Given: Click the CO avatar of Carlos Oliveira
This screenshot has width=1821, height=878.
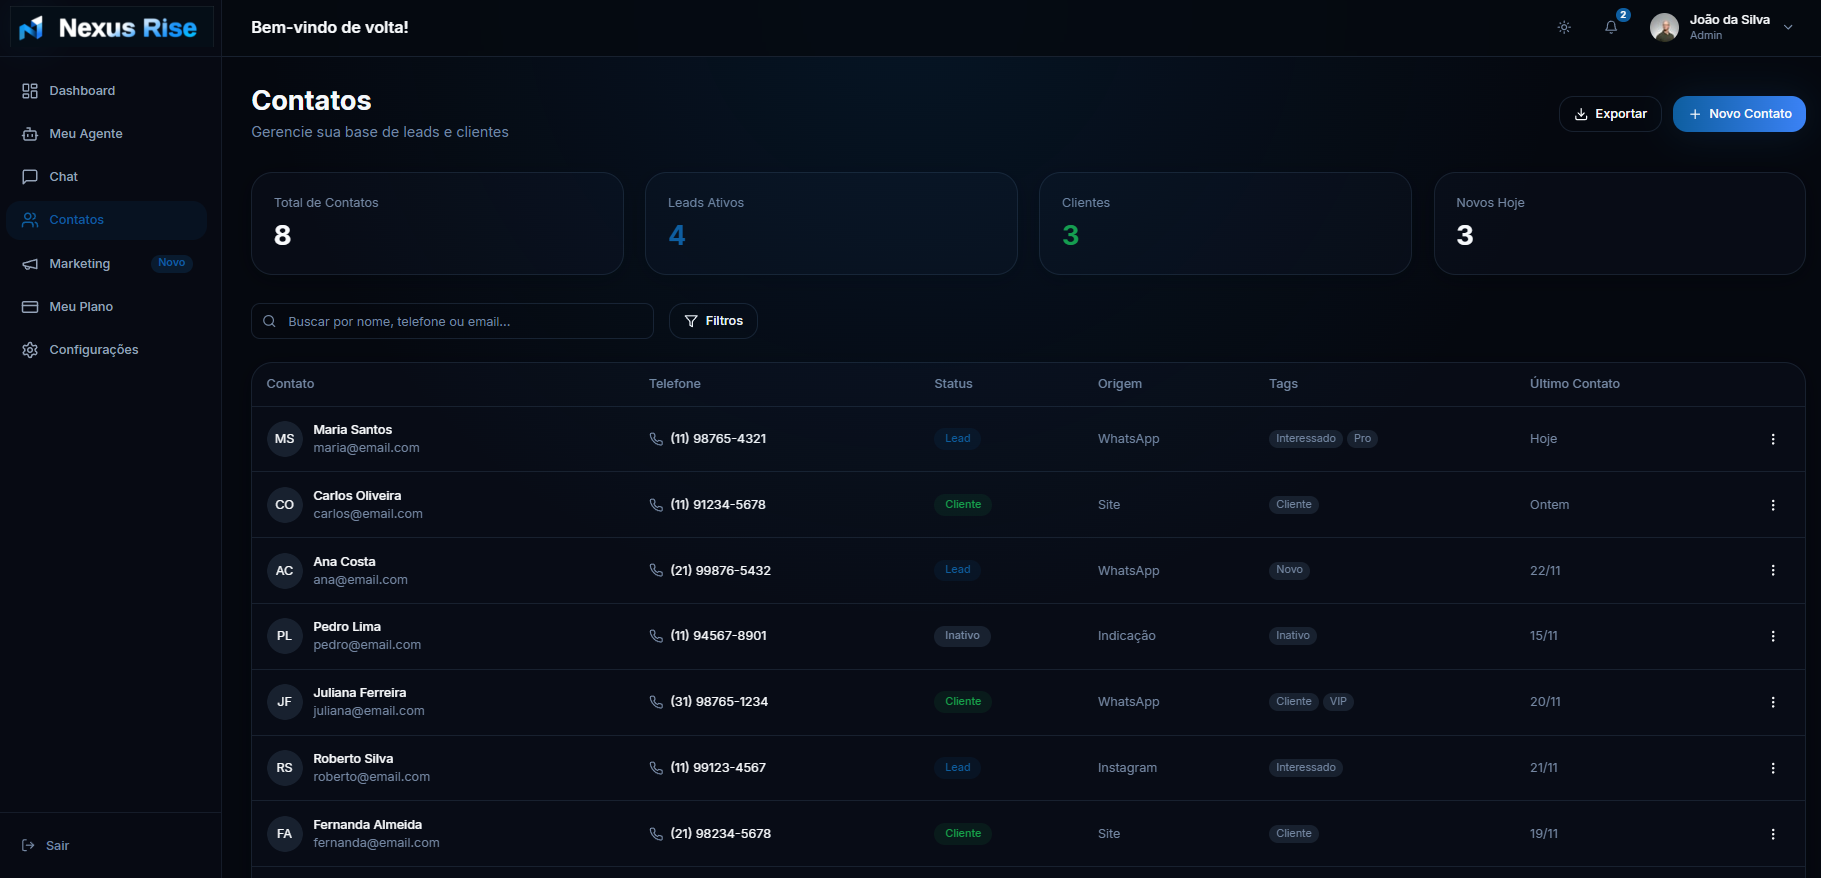Looking at the screenshot, I should 285,505.
